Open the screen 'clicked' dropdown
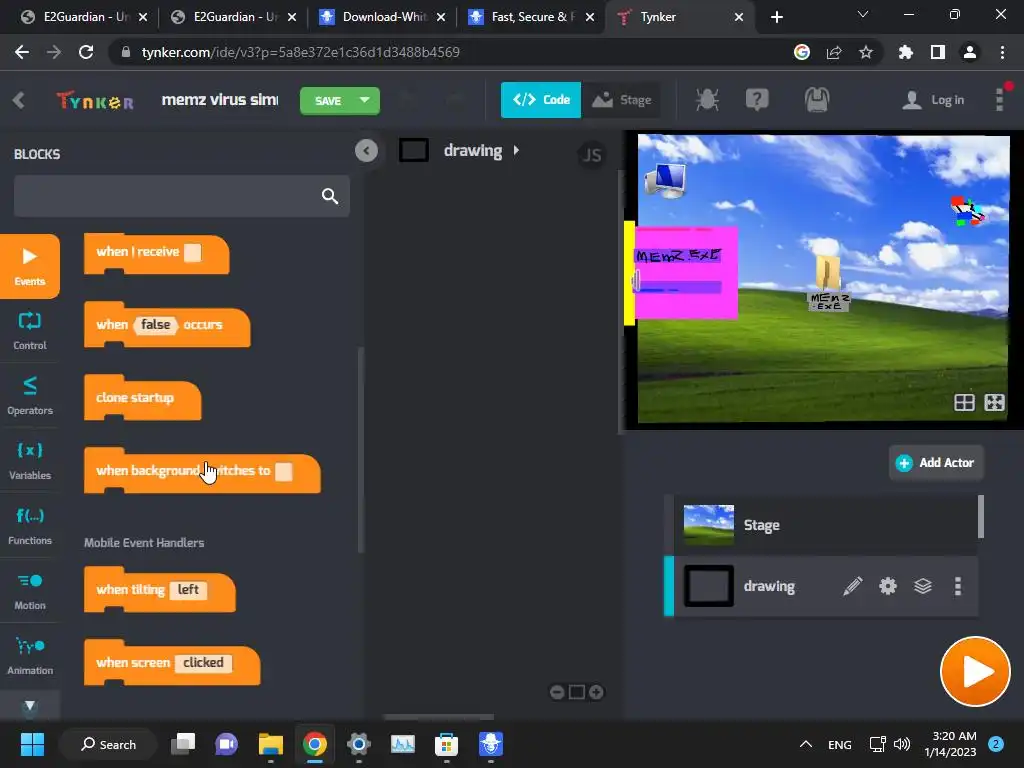This screenshot has height=768, width=1024. (202, 663)
